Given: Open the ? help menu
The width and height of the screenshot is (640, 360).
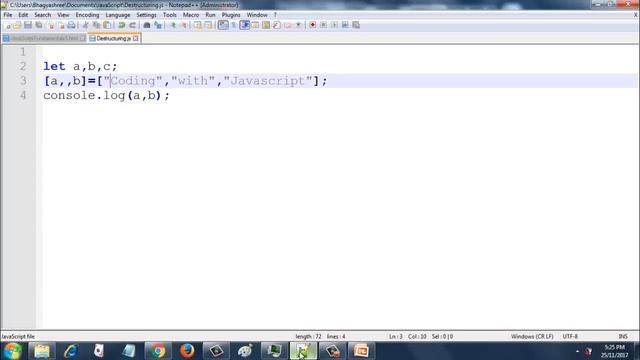Looking at the screenshot, I should tap(275, 15).
